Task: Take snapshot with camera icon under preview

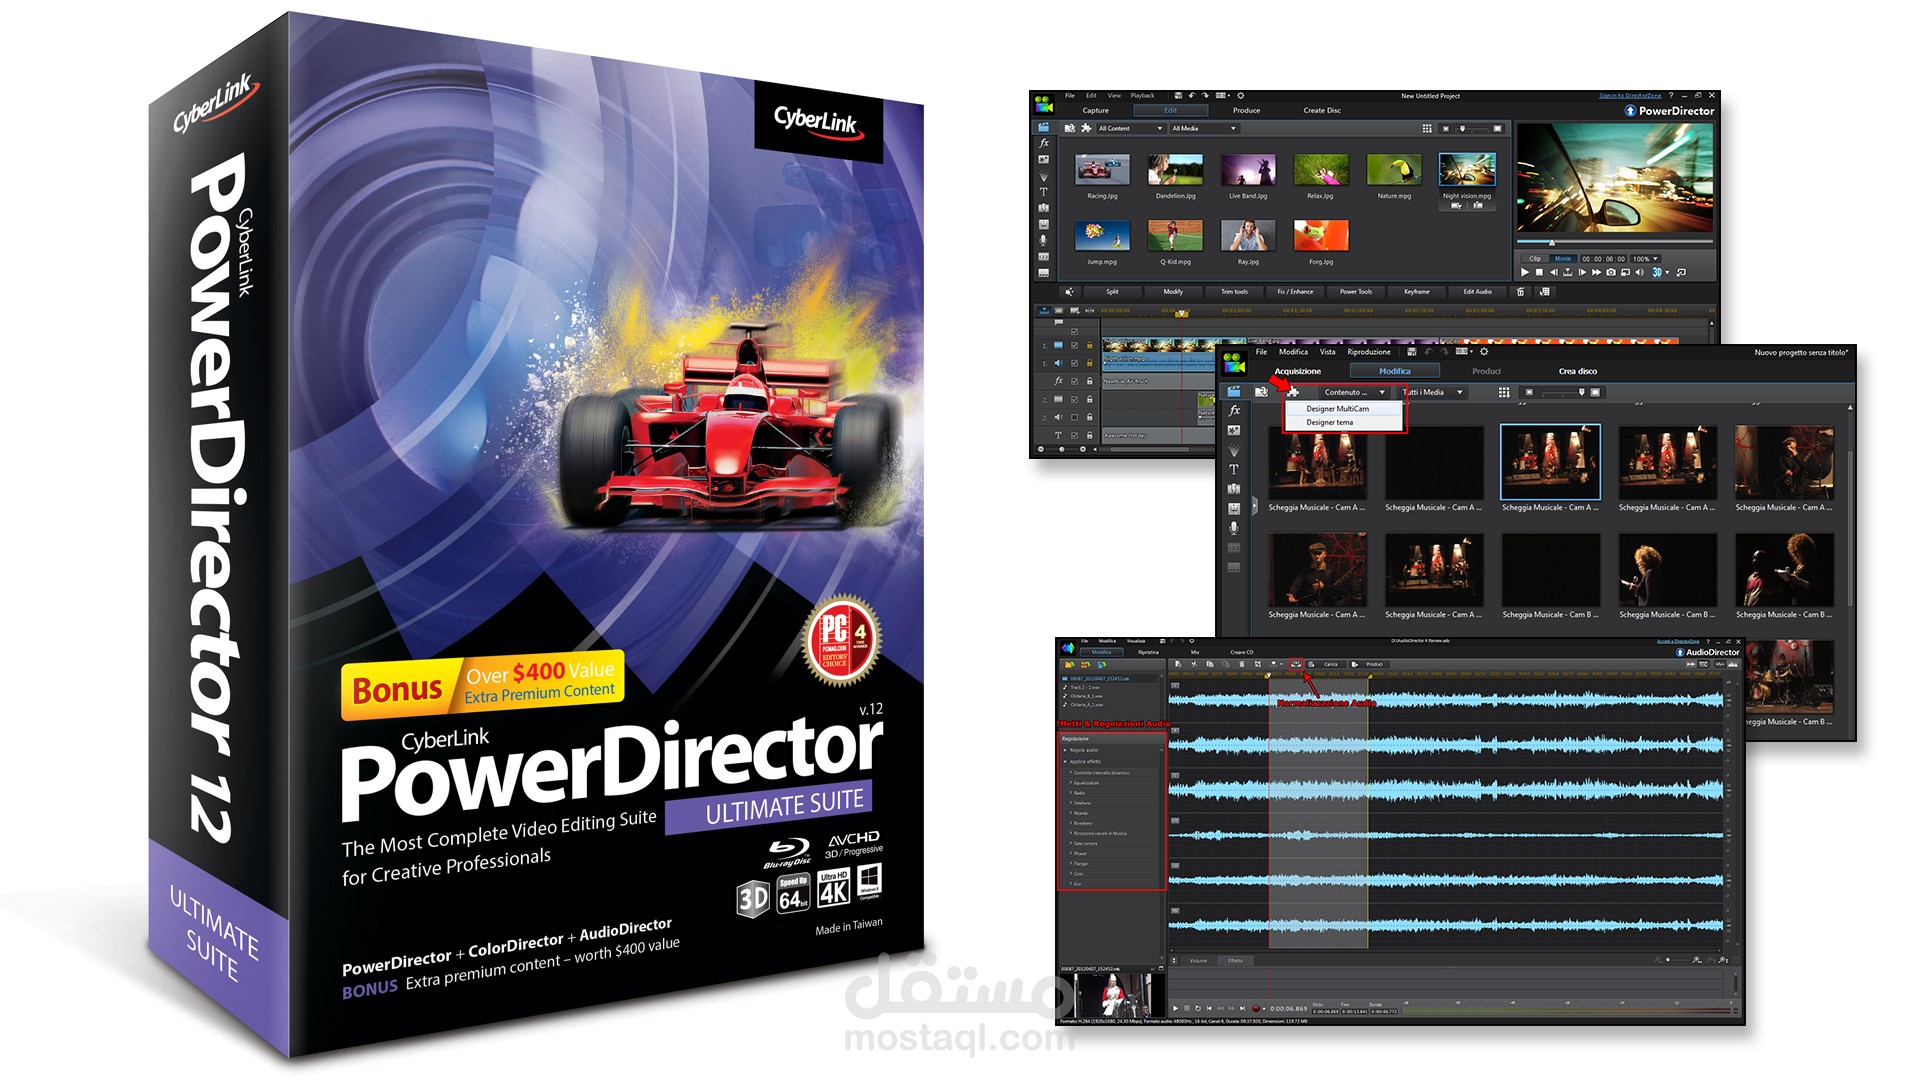Action: [x=1611, y=272]
